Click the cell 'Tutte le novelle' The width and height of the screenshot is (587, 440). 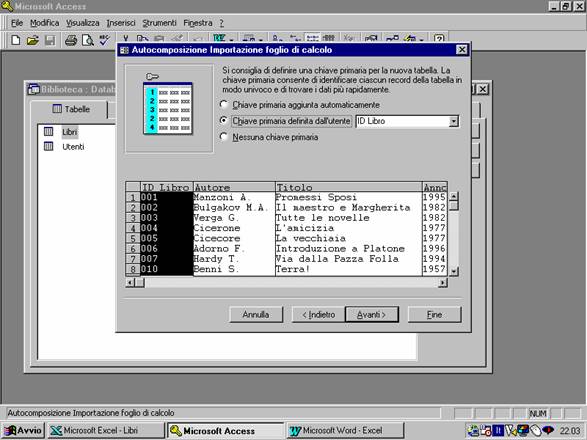point(349,218)
